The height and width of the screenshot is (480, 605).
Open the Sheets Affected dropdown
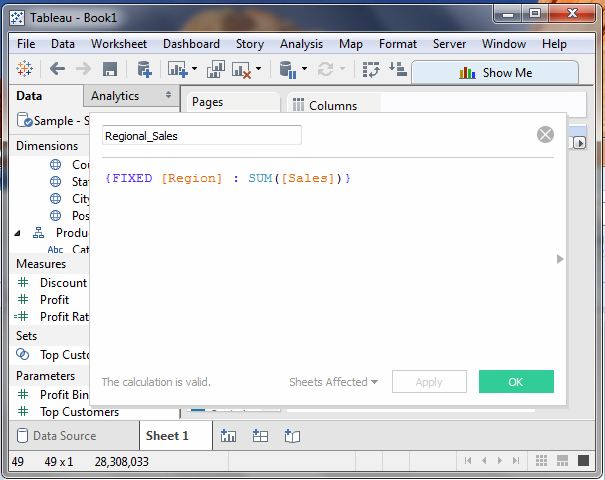click(x=333, y=382)
